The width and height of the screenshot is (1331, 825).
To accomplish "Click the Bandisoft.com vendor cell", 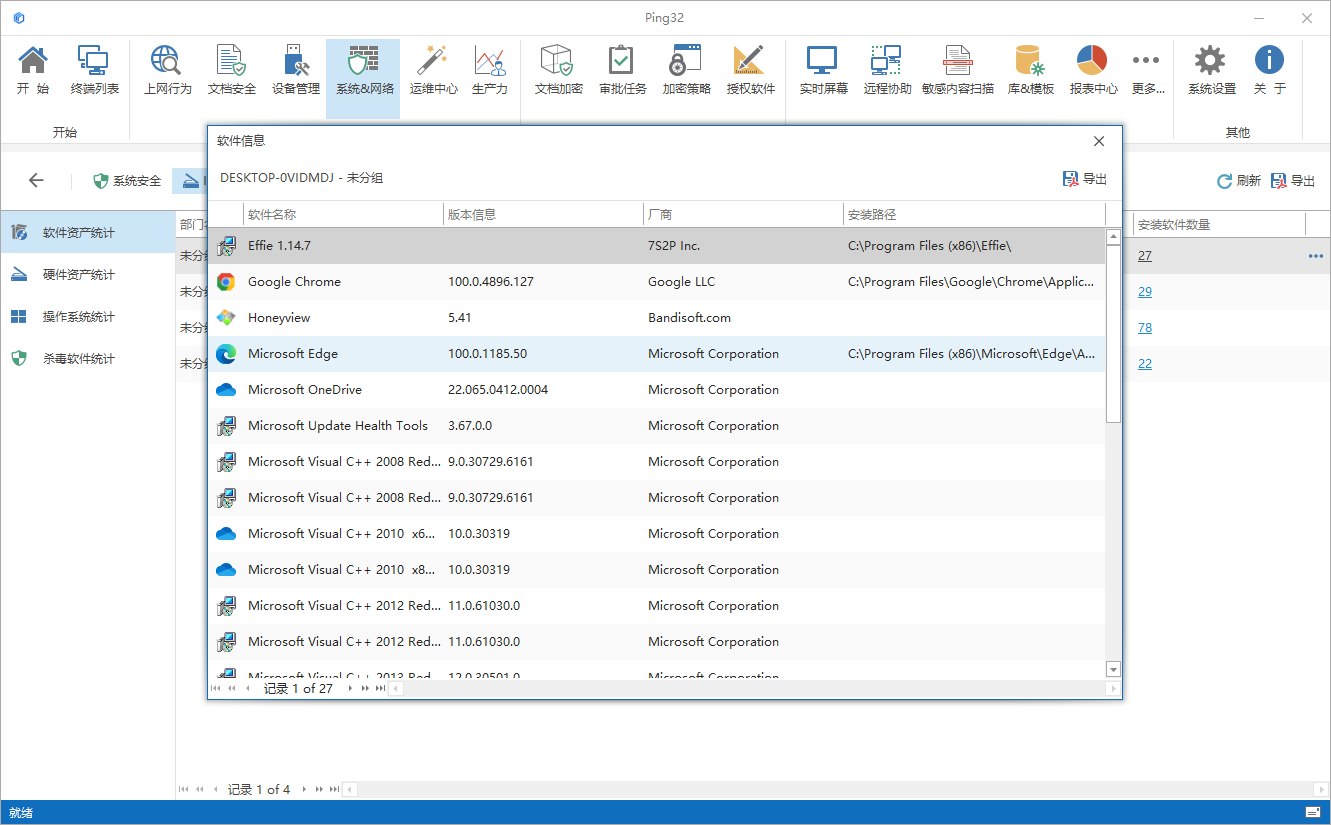I will (743, 318).
